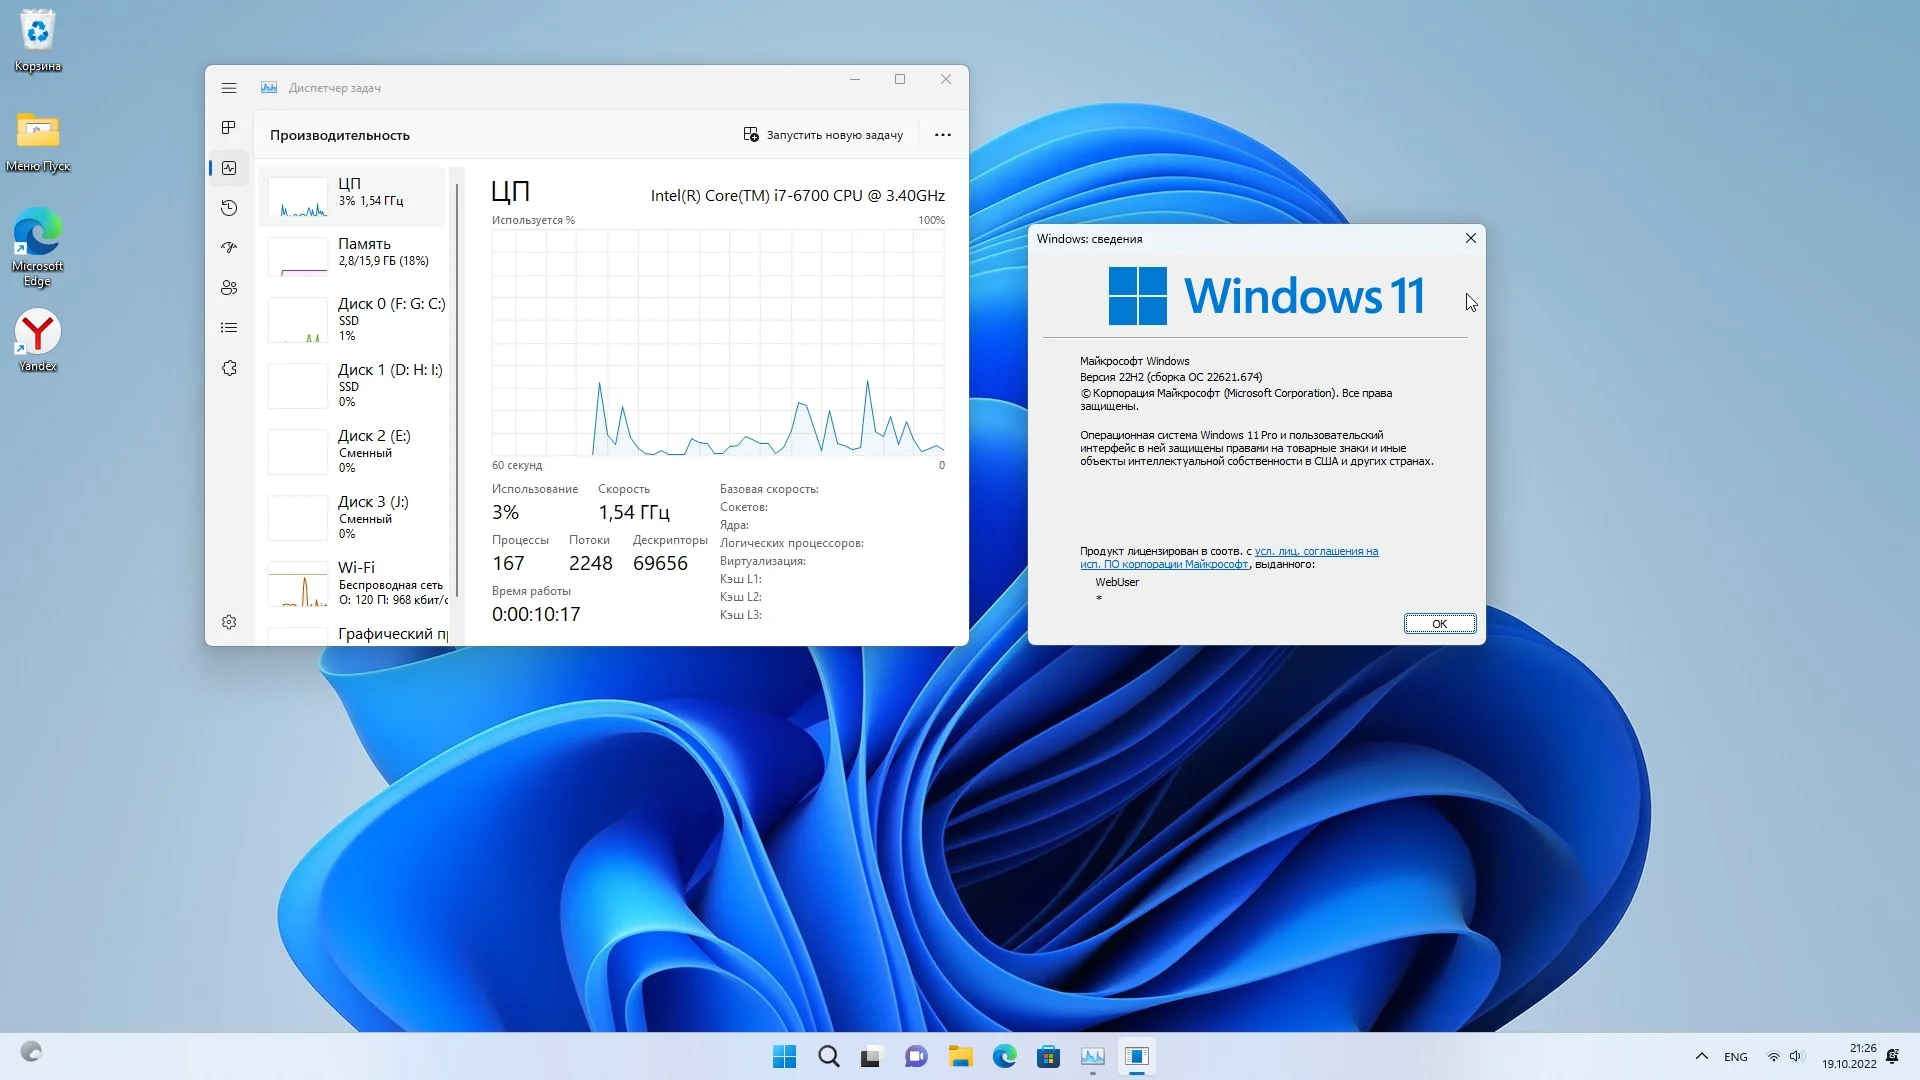The width and height of the screenshot is (1920, 1080).
Task: Open Microsoft license terms link
Action: (1316, 552)
